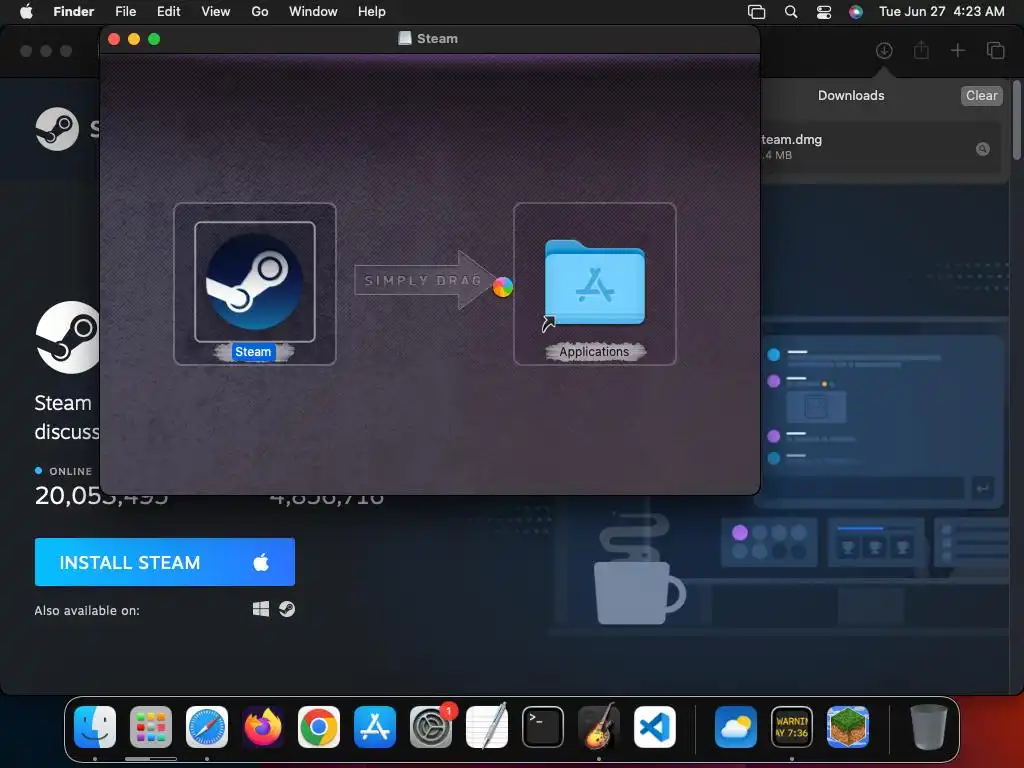This screenshot has width=1024, height=768.
Task: Toggle the Safari Downloads toolbar button
Action: (884, 50)
